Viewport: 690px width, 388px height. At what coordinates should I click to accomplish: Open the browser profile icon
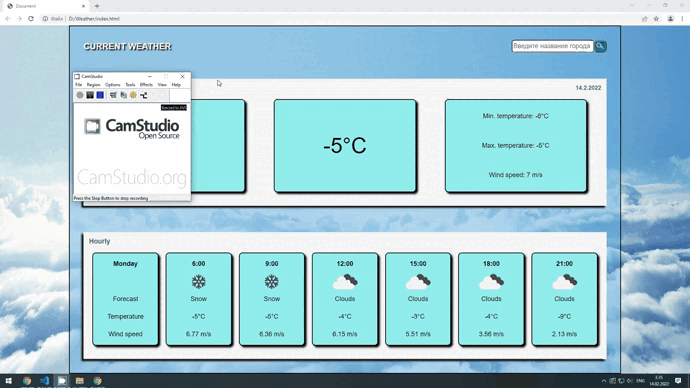[x=670, y=19]
